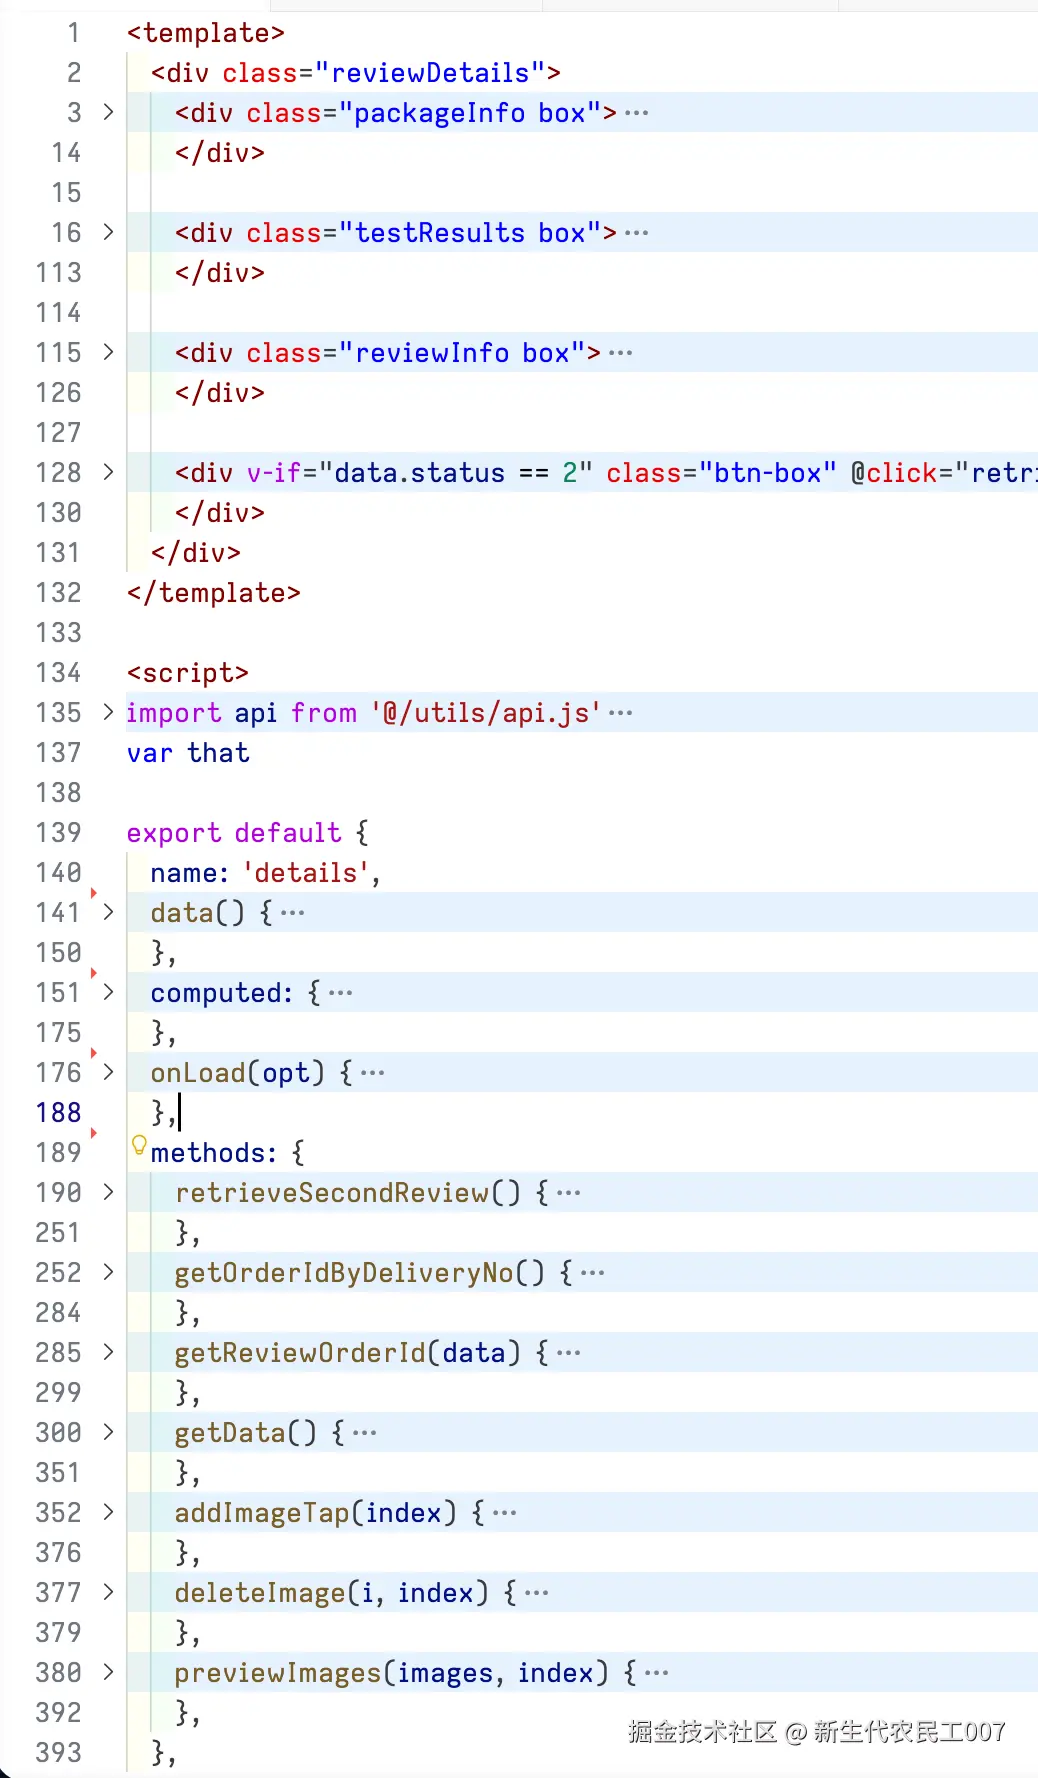Screen dimensions: 1038x1778
Task: Click the ellipsis after '@/utils/api.js' import
Action: pos(620,713)
